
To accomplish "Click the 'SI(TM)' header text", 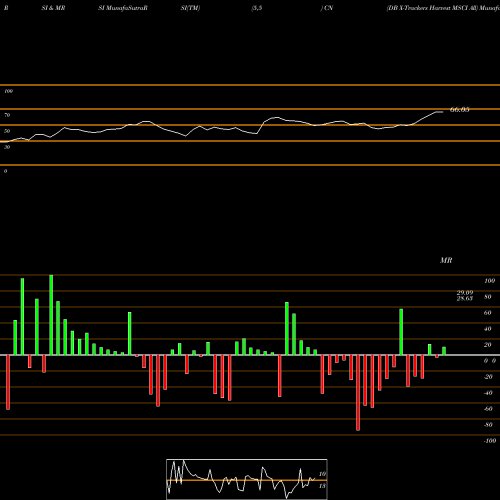I will coord(190,8).
